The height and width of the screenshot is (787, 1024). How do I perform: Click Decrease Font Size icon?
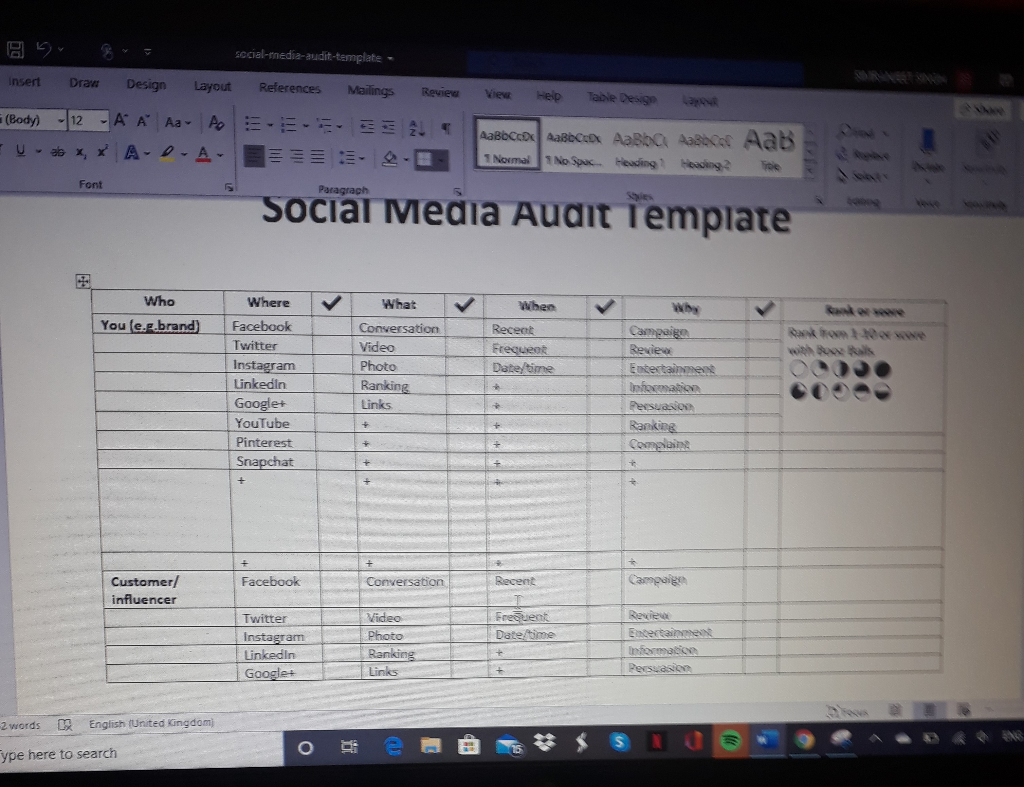(x=143, y=121)
